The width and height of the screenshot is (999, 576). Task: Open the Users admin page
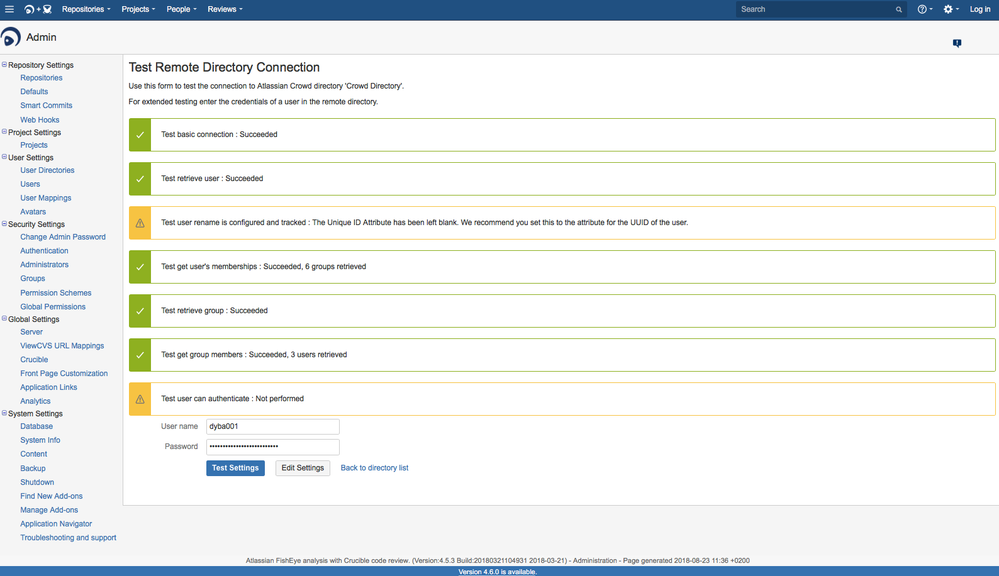(30, 184)
